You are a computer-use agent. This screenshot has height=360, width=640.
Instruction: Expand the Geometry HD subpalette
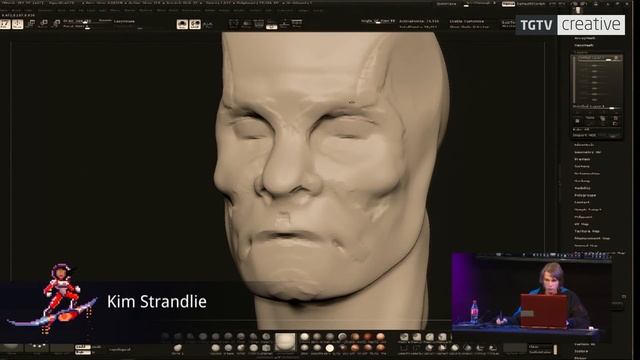click(588, 152)
